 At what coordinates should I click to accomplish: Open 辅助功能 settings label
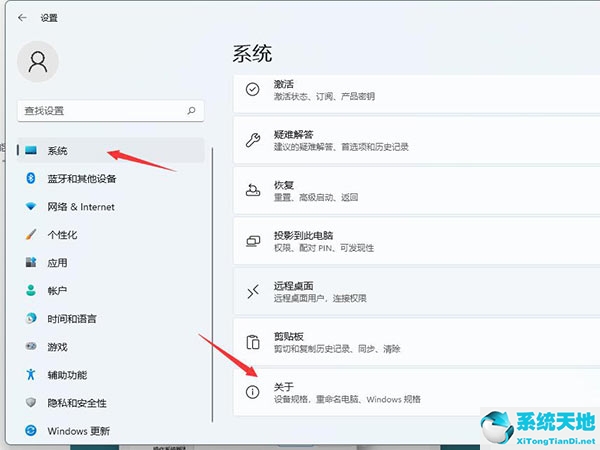[67, 375]
